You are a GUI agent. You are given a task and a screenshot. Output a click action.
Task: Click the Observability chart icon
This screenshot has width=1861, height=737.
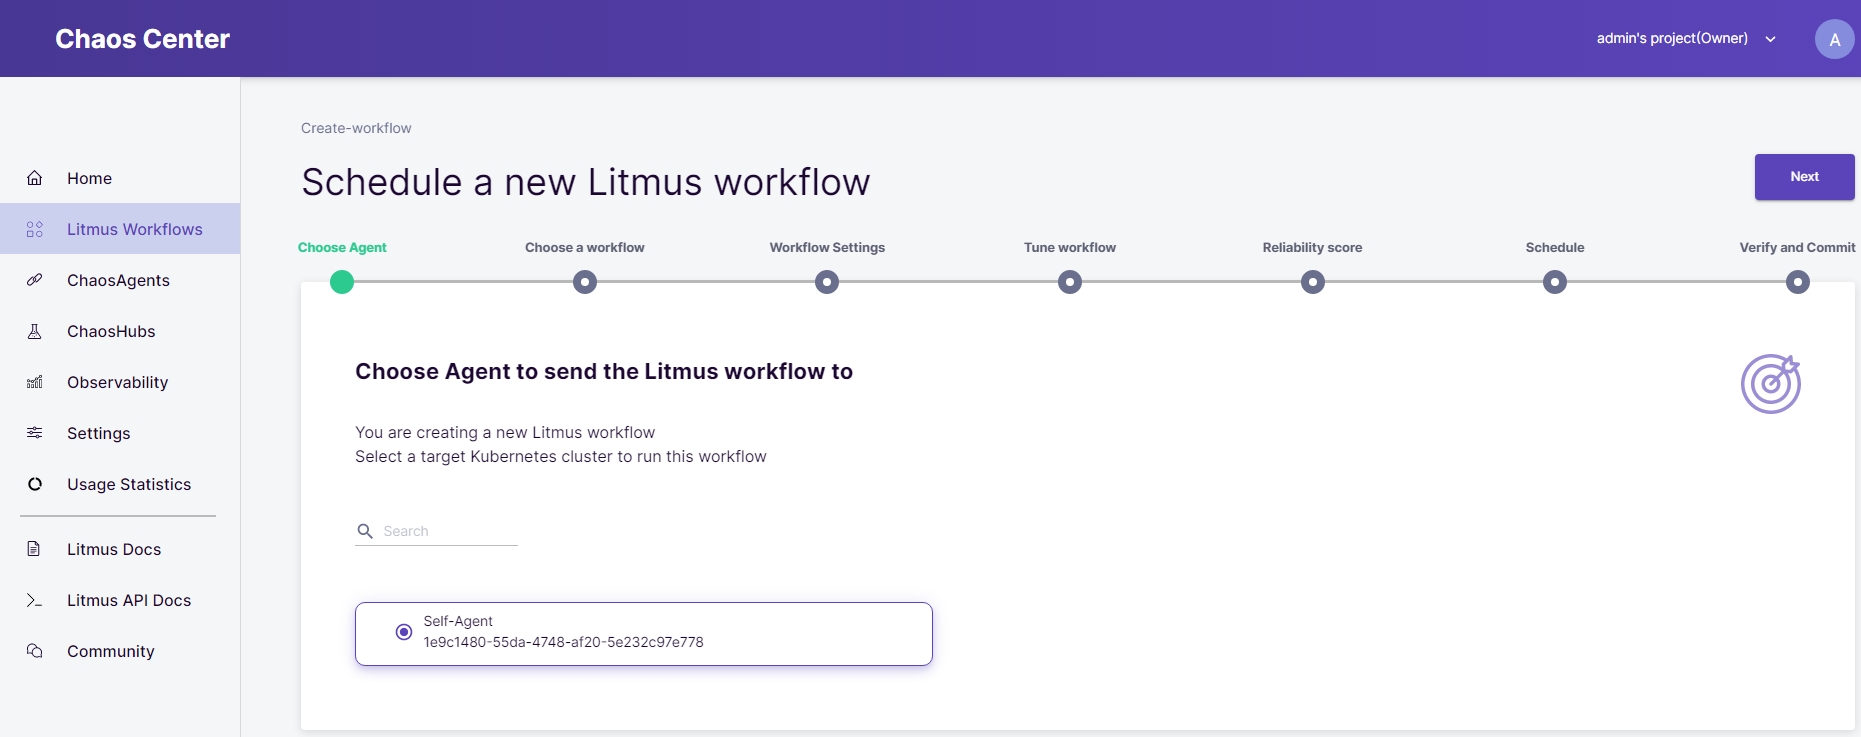(35, 382)
